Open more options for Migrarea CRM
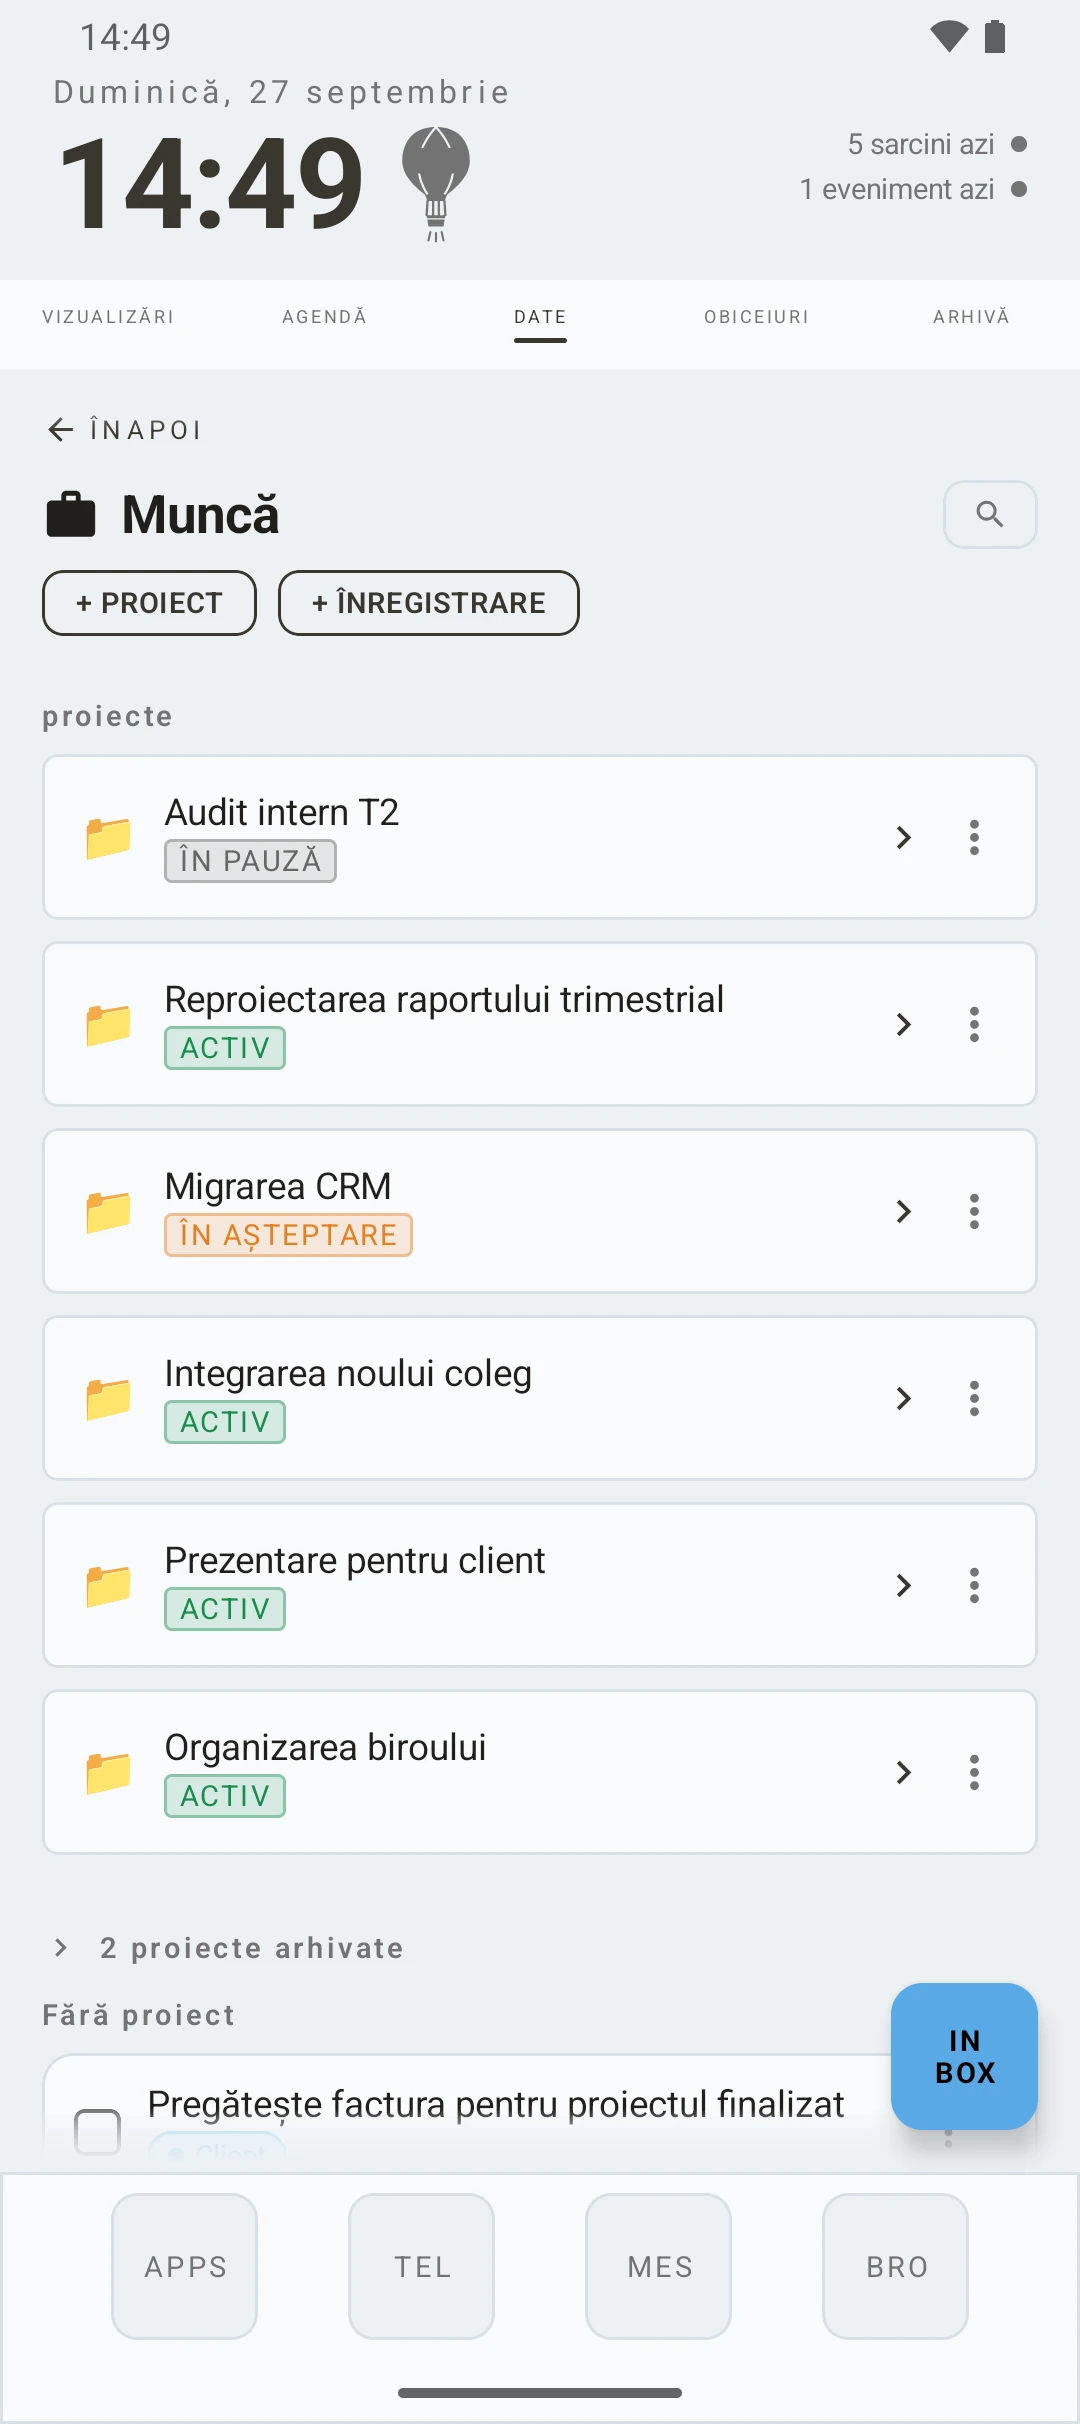This screenshot has height=2424, width=1080. click(x=974, y=1211)
